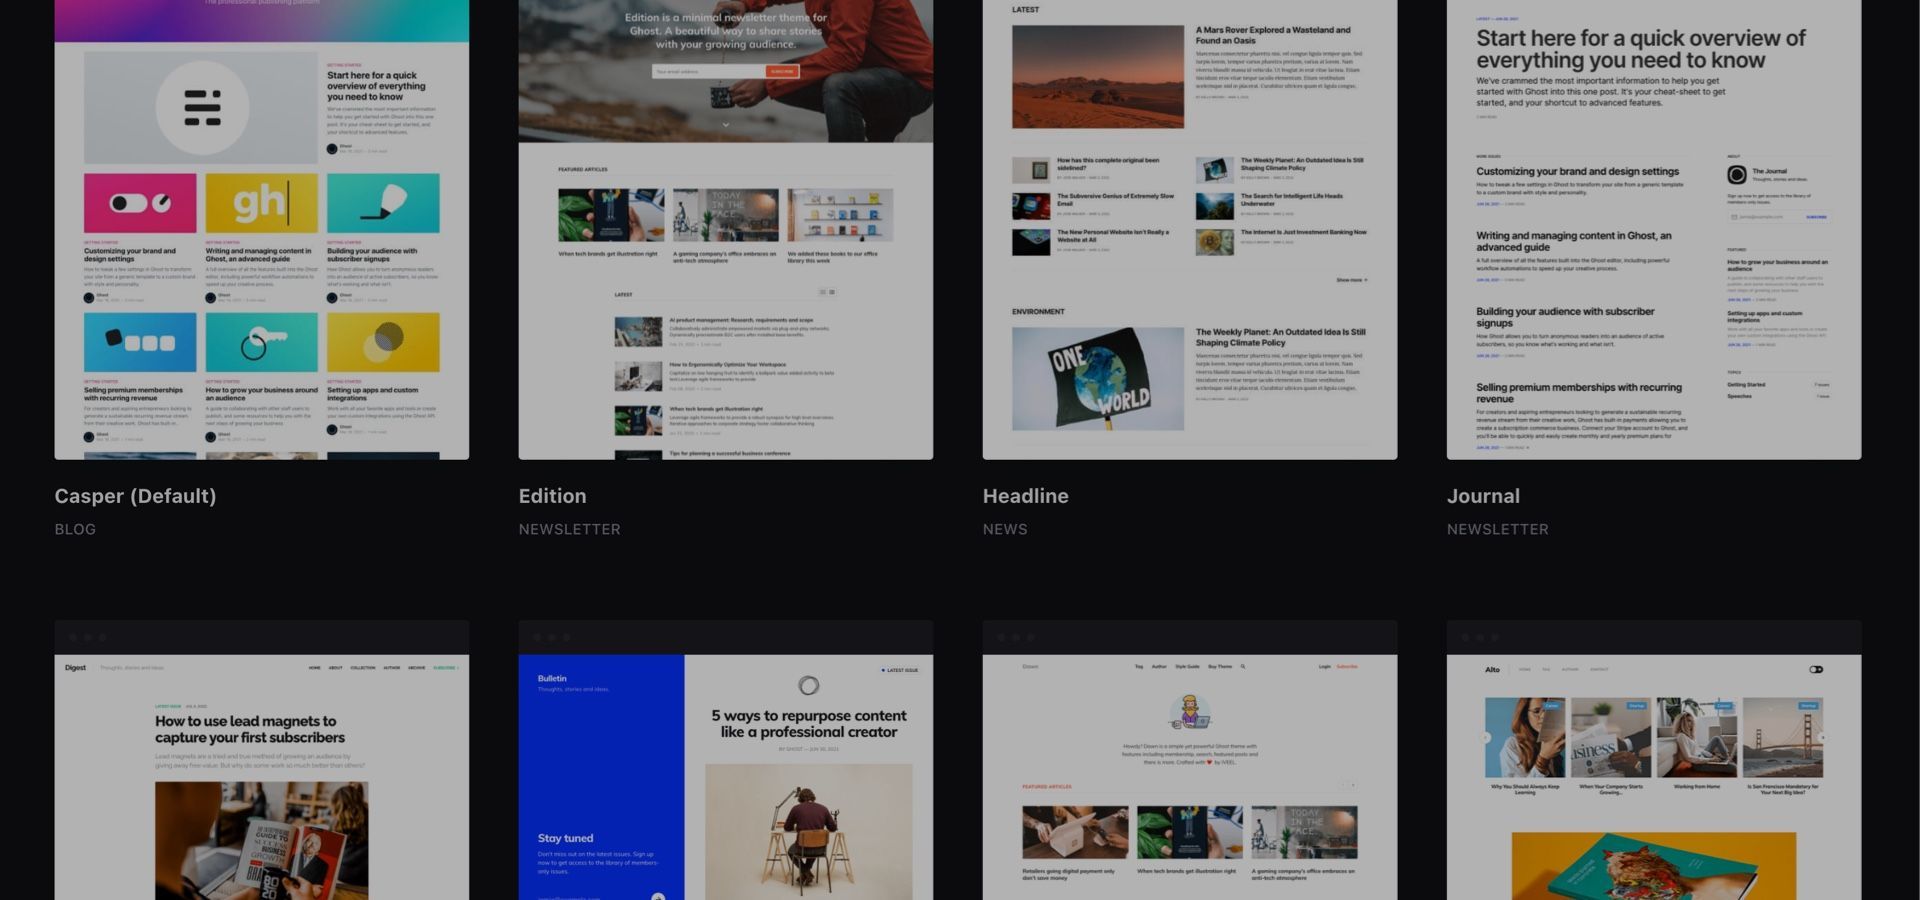Image resolution: width=1920 pixels, height=900 pixels.
Task: Click the pink toggle-switch tile in Casper preview
Action: (x=140, y=203)
